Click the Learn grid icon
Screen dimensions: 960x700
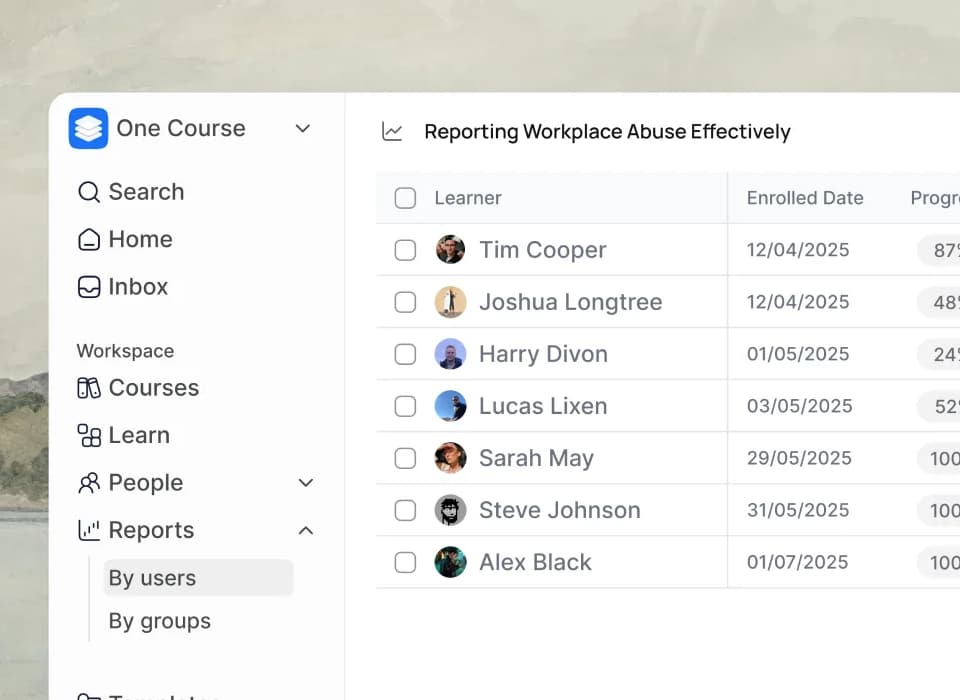point(89,435)
